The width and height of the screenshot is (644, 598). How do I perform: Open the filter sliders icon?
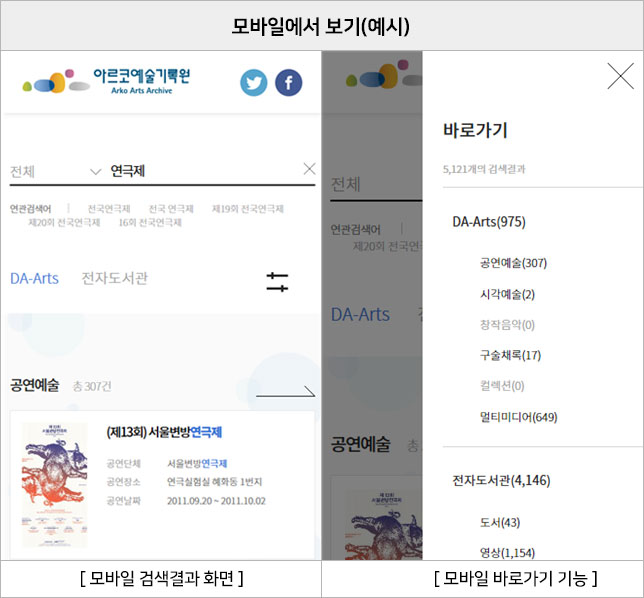(x=277, y=282)
